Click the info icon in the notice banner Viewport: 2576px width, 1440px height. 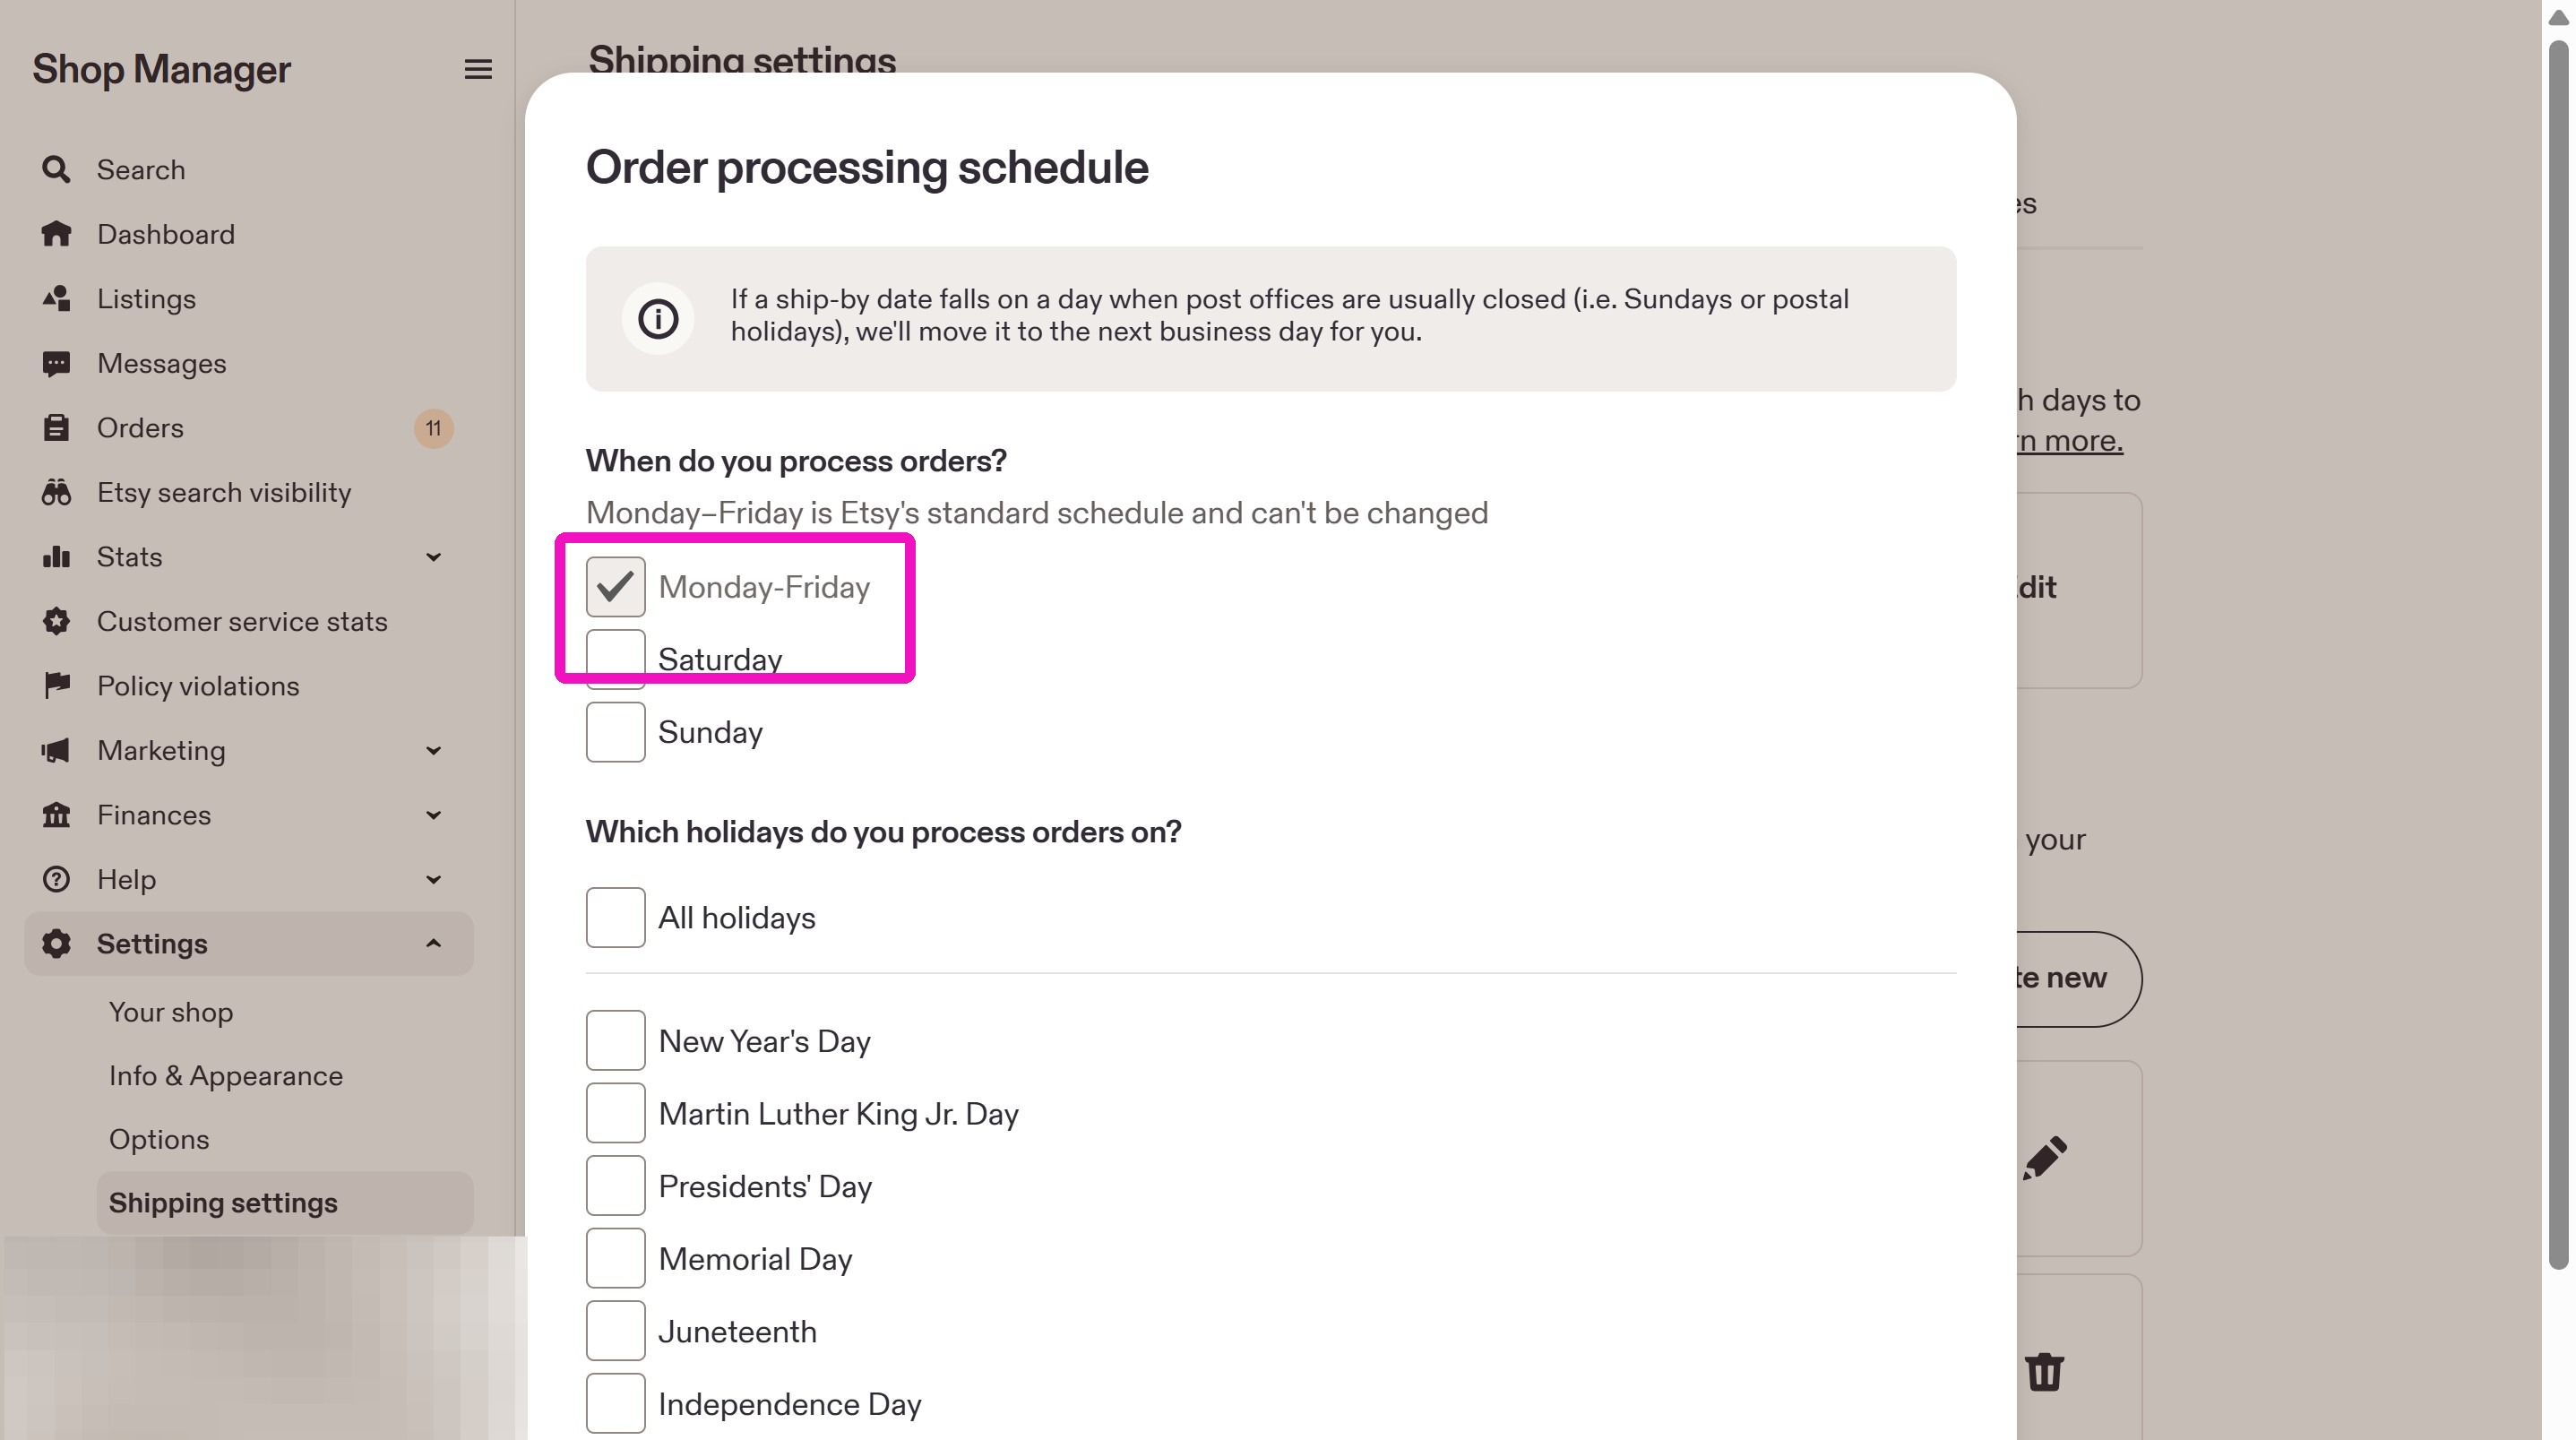point(658,319)
